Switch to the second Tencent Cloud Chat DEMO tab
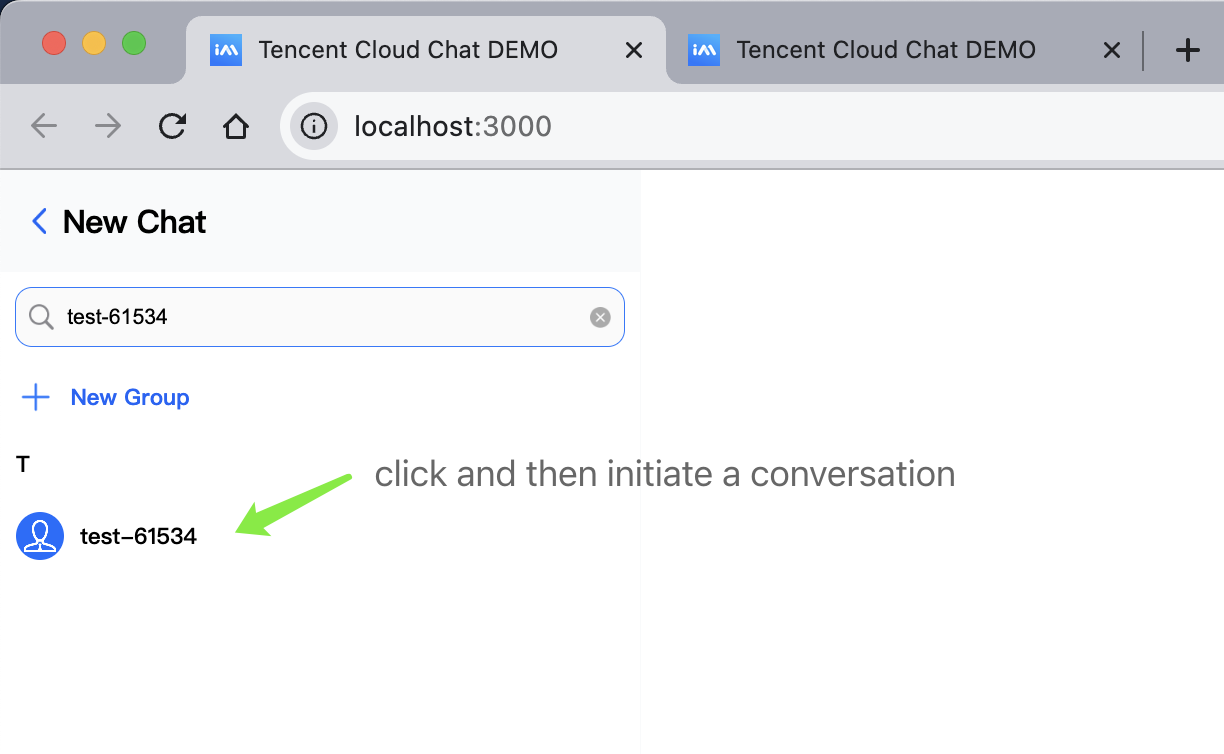Screen dimensions: 1224x754 click(885, 50)
